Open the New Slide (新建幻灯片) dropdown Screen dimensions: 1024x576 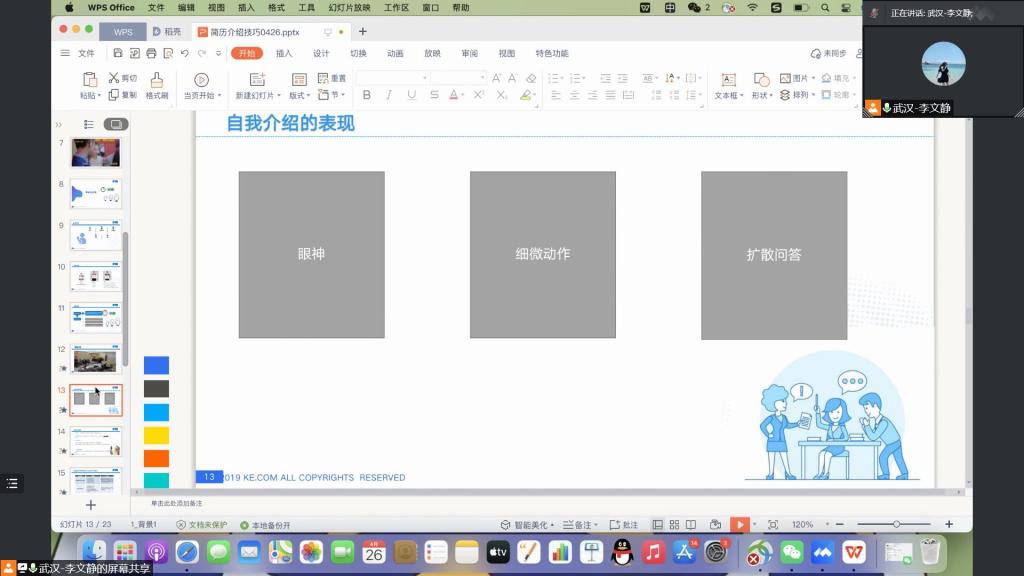(257, 95)
